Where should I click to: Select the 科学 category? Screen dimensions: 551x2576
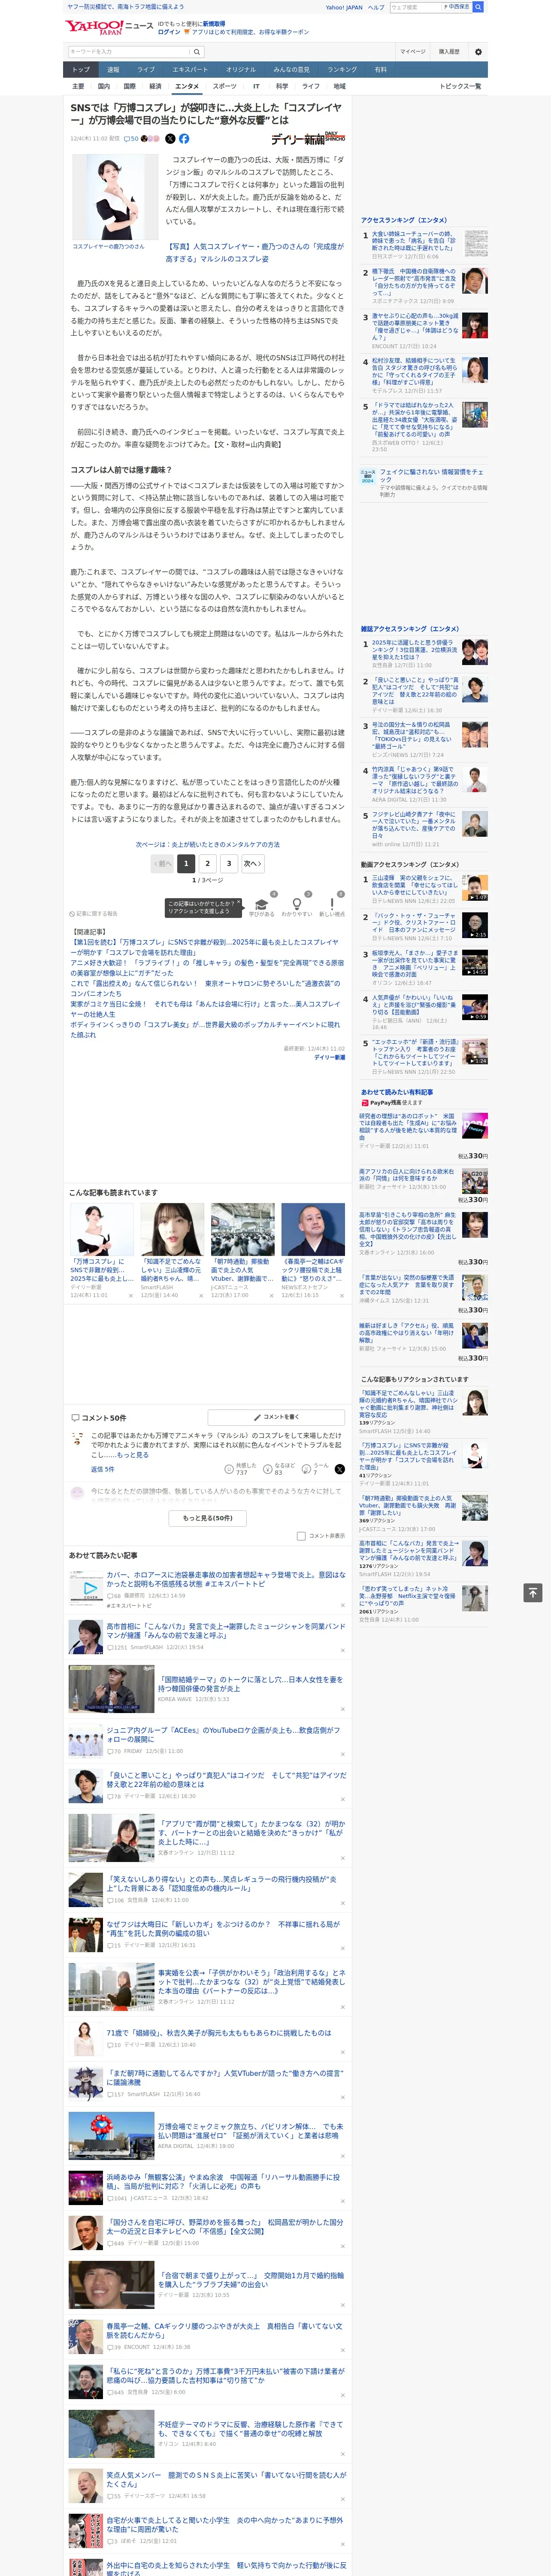point(282,86)
